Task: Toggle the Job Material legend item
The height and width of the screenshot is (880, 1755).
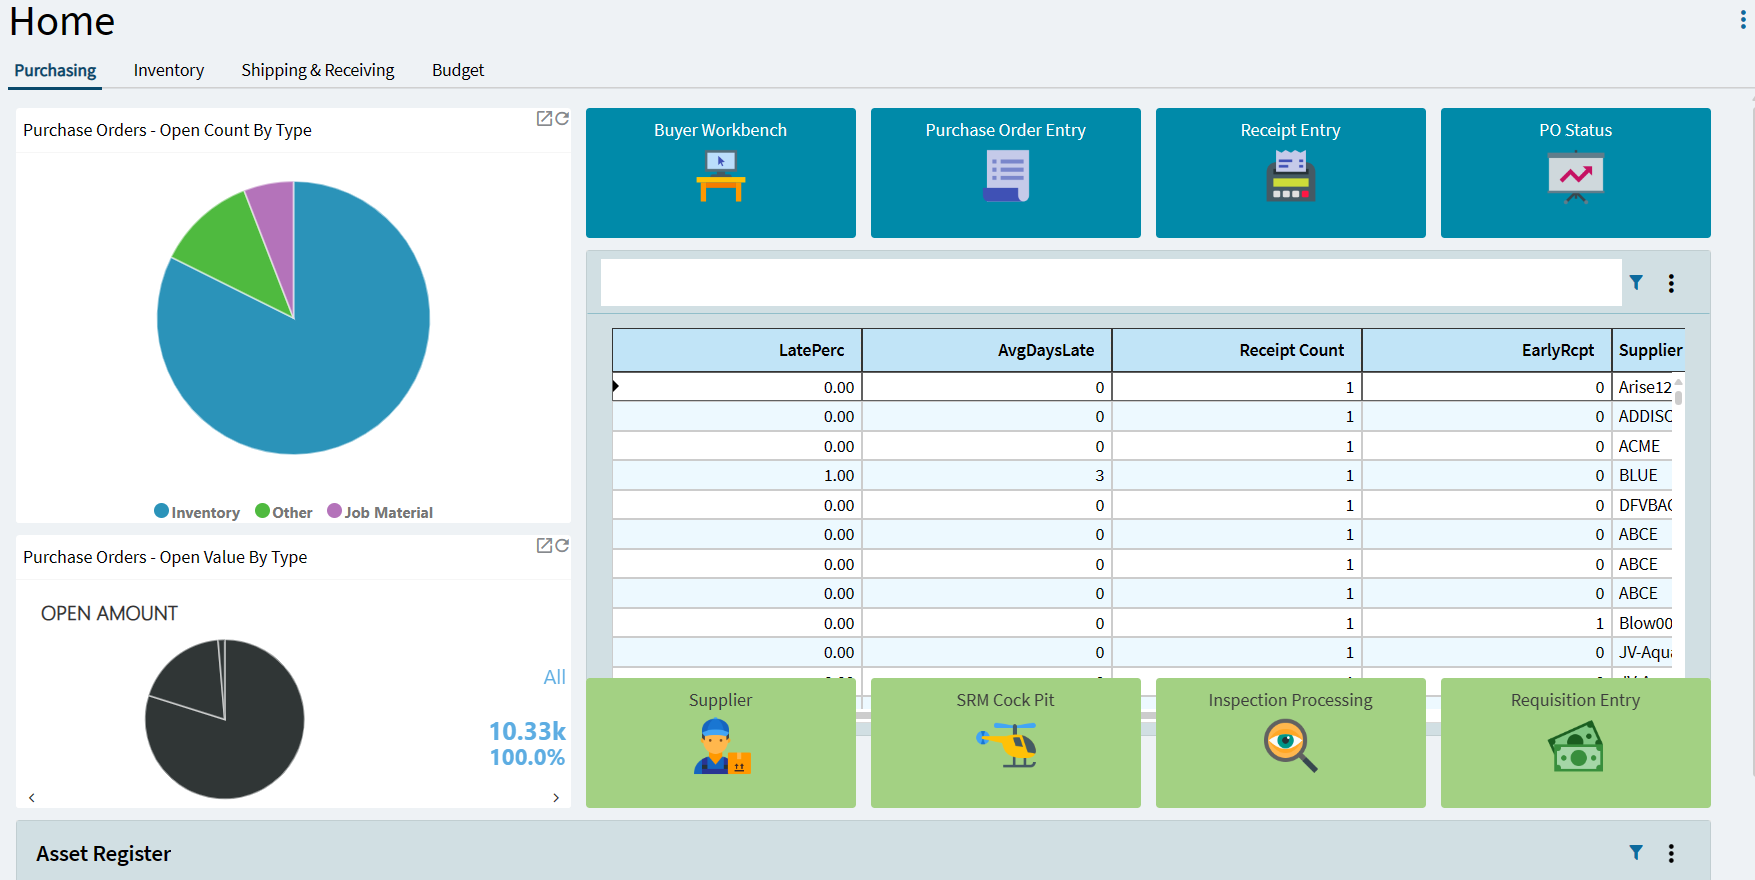Action: (x=380, y=512)
